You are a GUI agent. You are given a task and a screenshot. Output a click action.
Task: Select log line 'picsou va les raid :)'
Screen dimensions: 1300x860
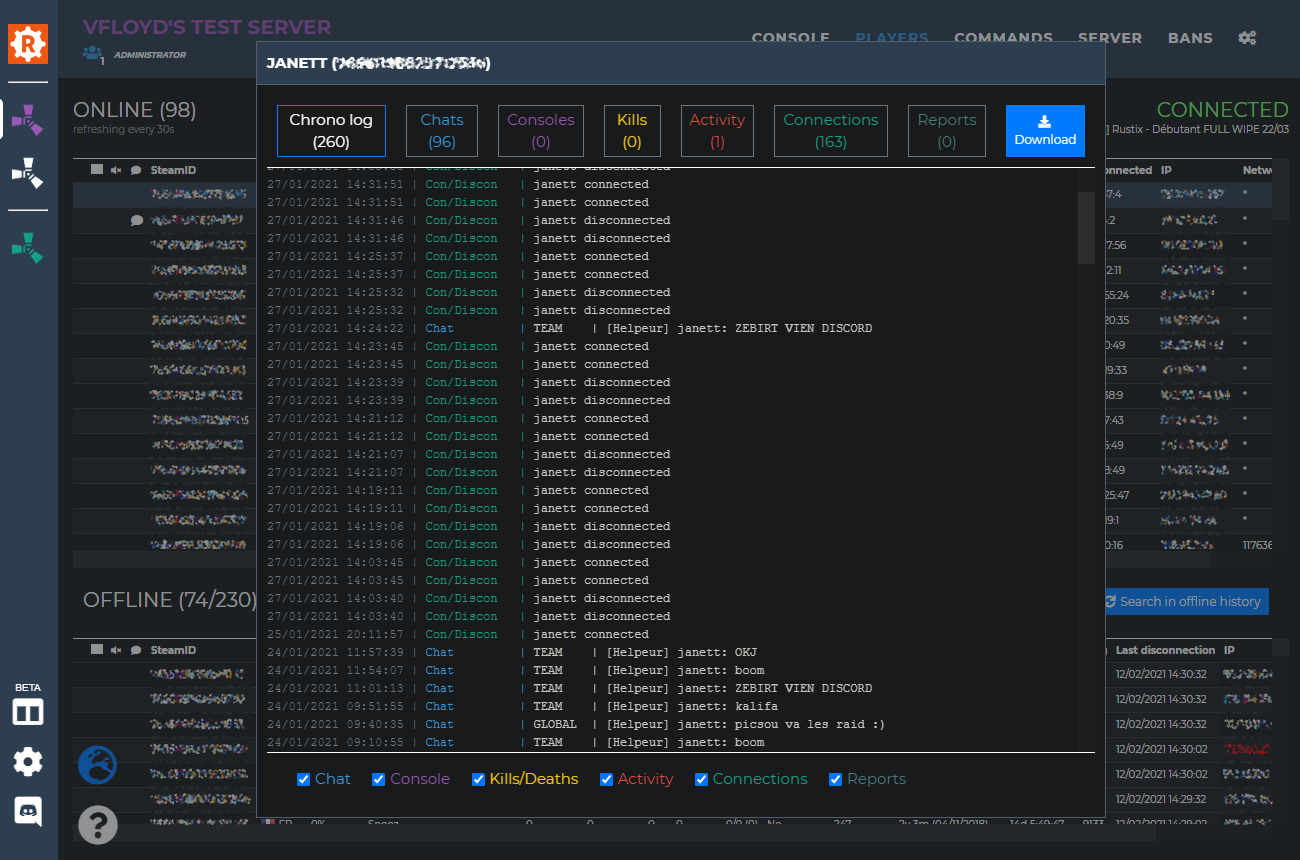(680, 724)
